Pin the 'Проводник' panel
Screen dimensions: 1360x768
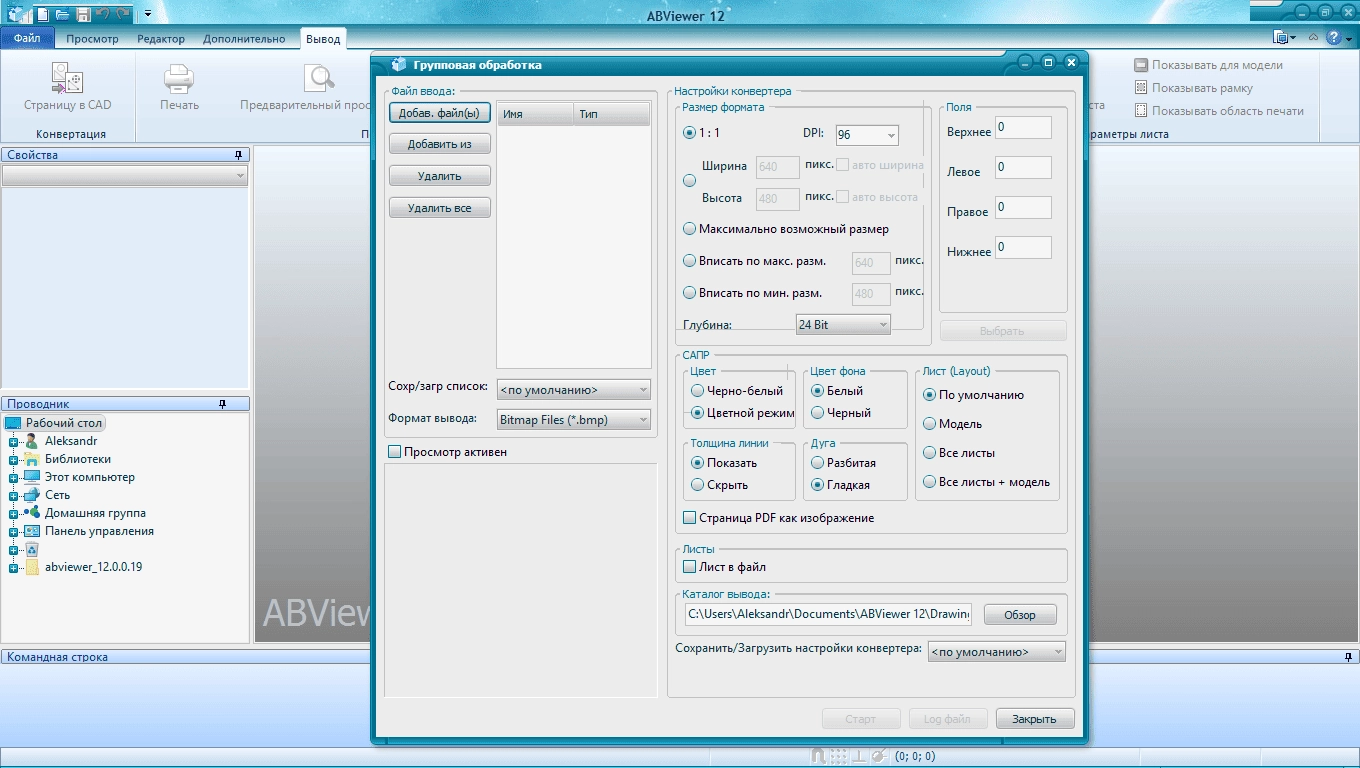[x=222, y=404]
